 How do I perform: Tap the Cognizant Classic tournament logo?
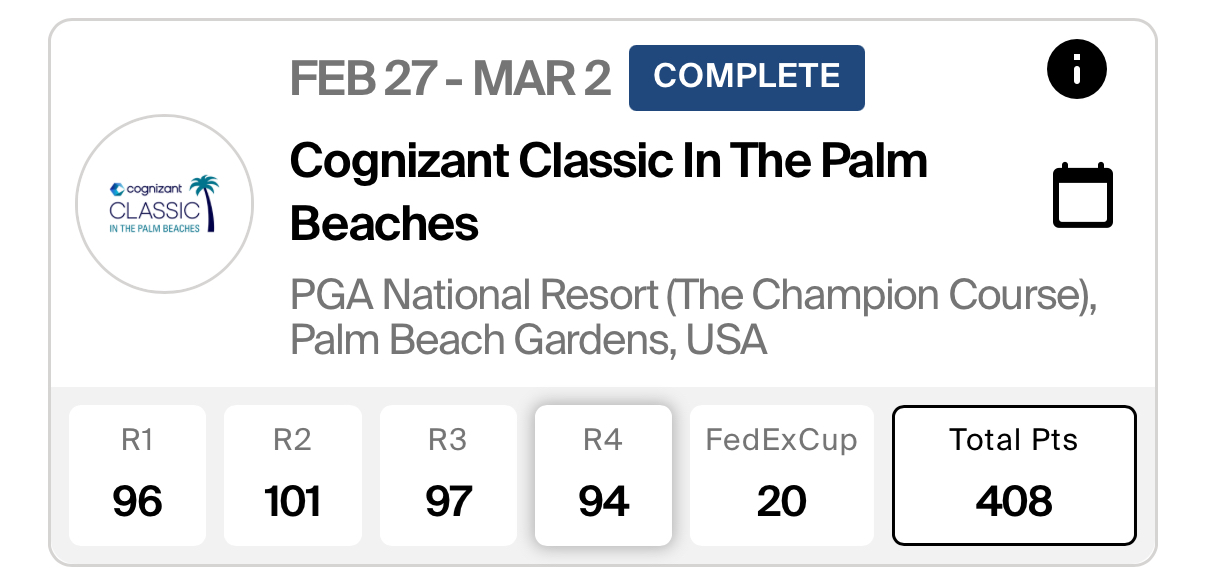tap(165, 204)
